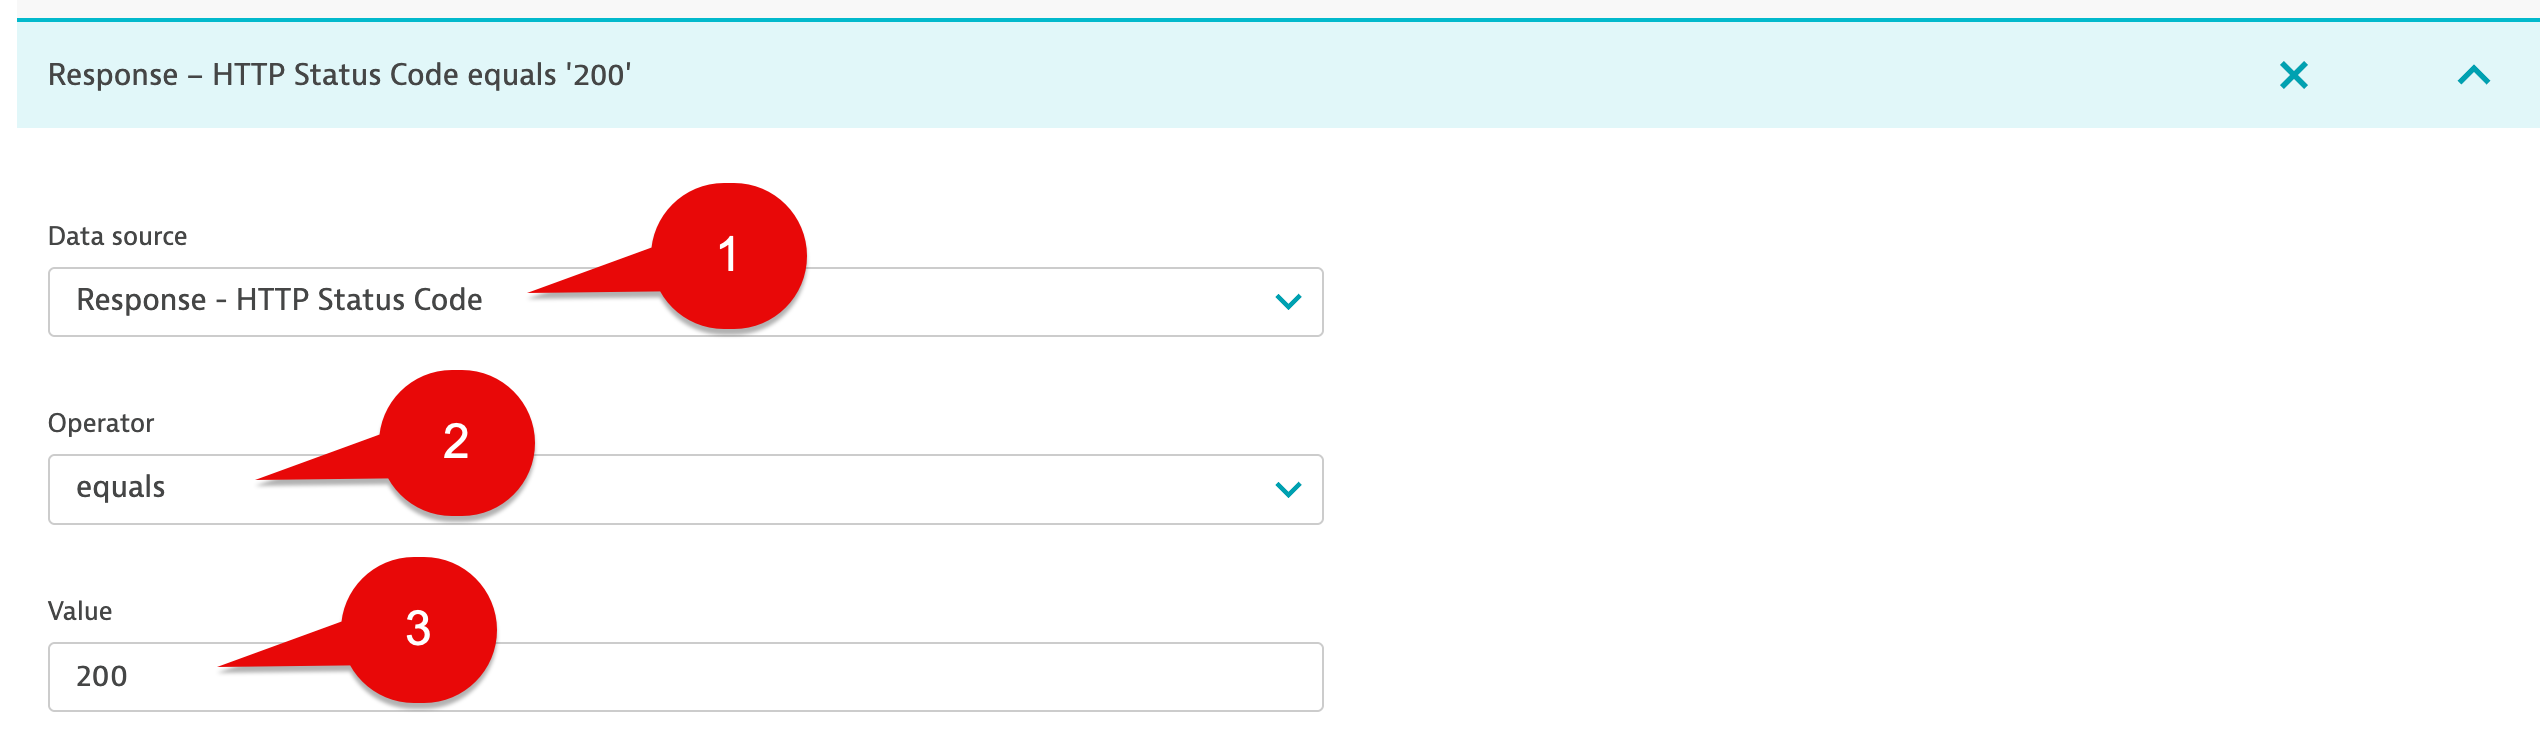The width and height of the screenshot is (2548, 742).
Task: Open the Operator dropdown showing equals
Action: coord(686,489)
